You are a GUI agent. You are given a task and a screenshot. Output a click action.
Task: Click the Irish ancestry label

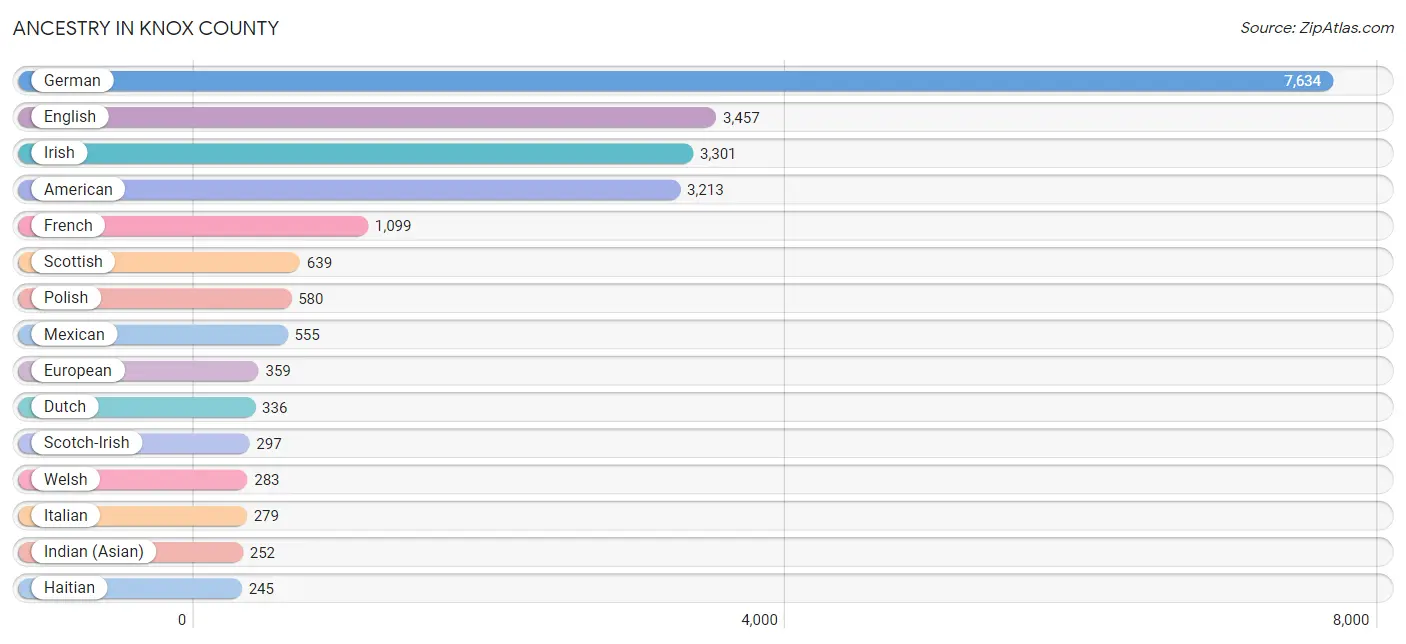coord(59,153)
